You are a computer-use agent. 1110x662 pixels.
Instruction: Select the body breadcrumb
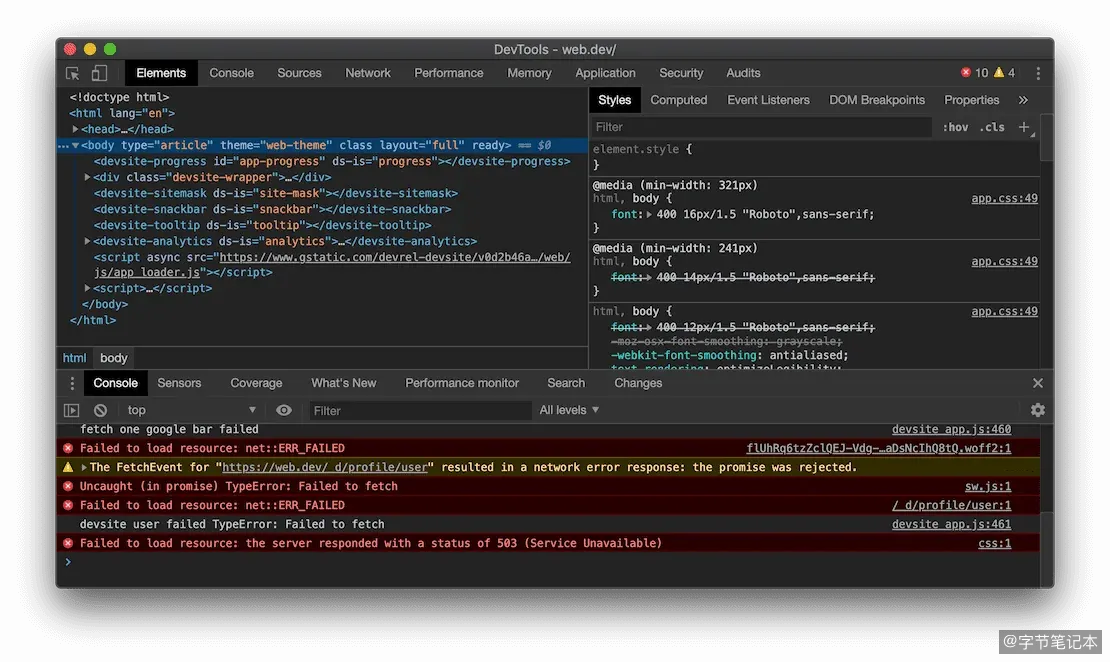113,358
